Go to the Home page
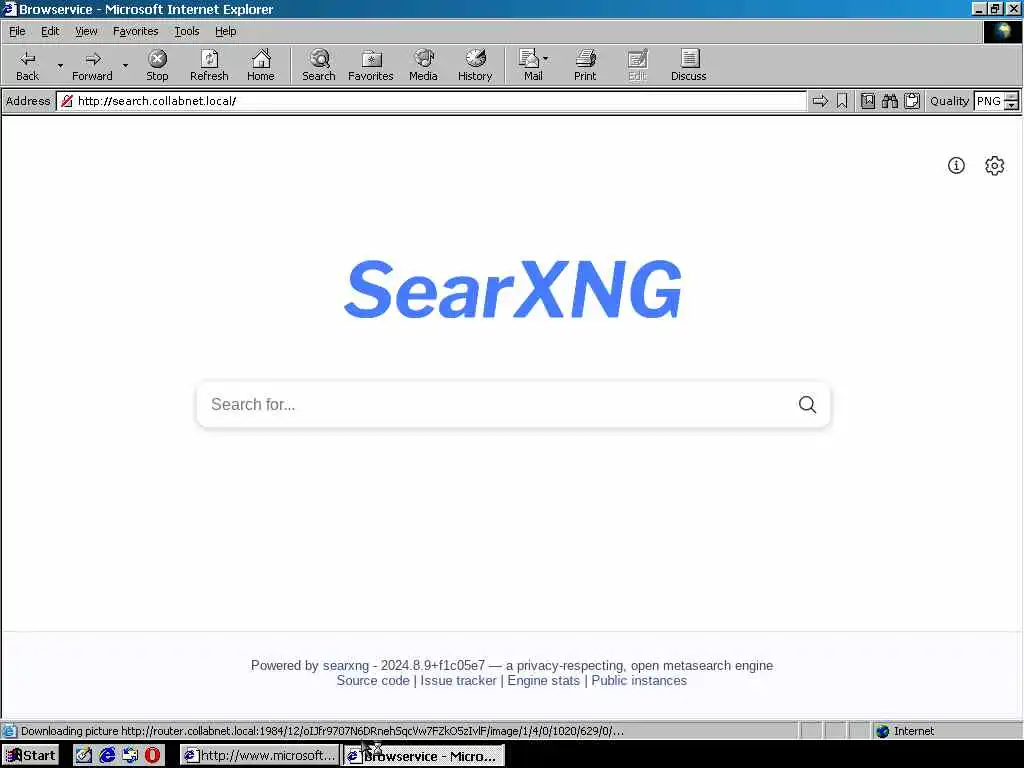Screen dimensions: 1024x768 point(261,65)
